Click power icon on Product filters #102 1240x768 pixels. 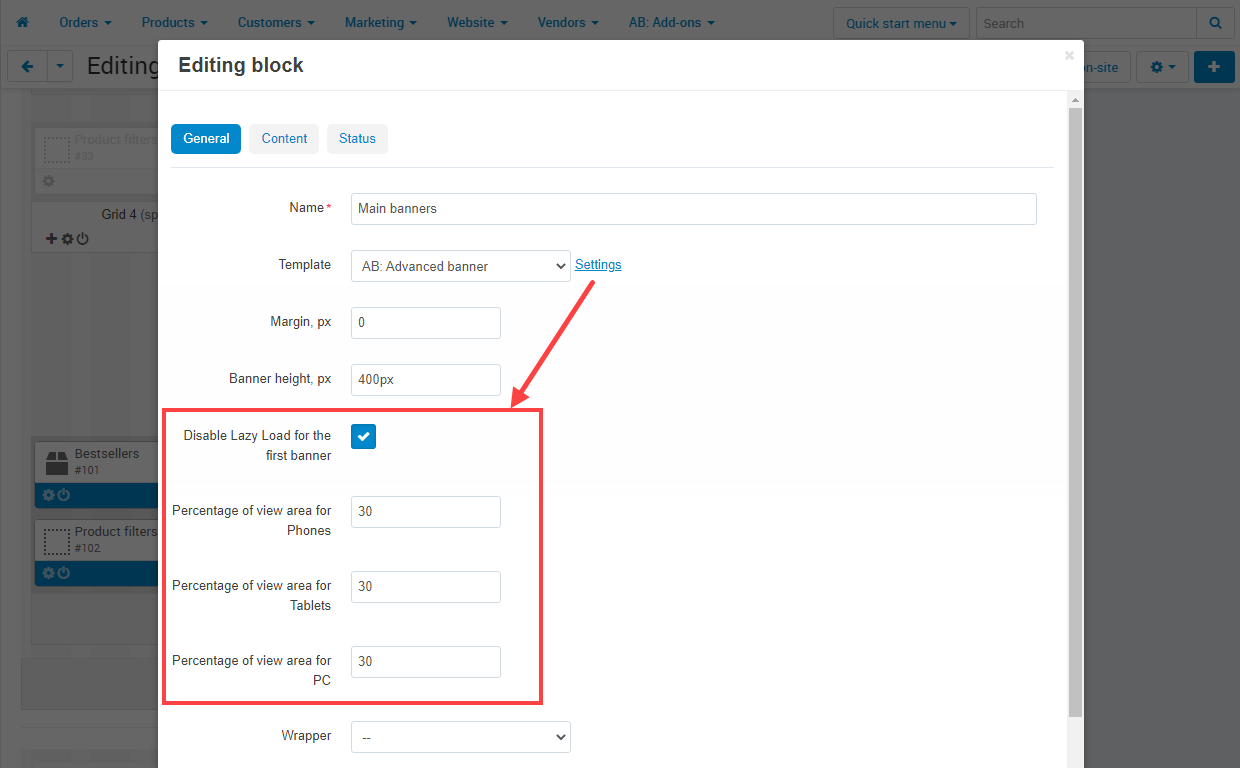pyautogui.click(x=64, y=573)
